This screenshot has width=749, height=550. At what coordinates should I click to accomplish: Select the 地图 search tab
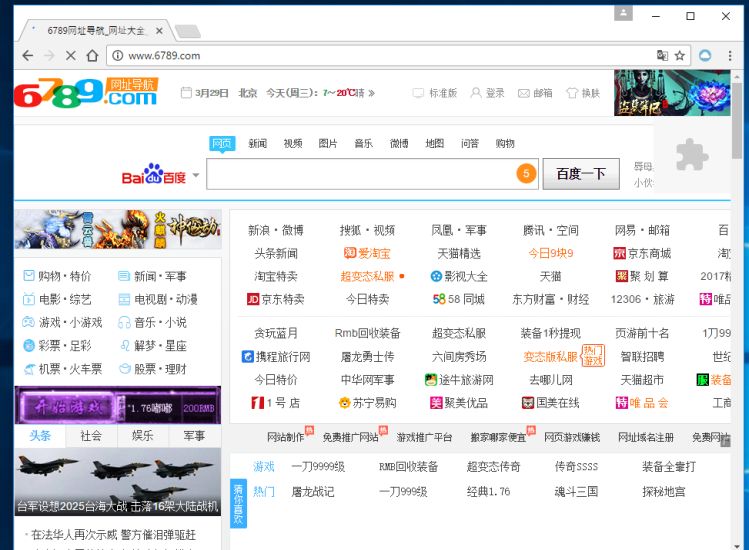click(435, 143)
